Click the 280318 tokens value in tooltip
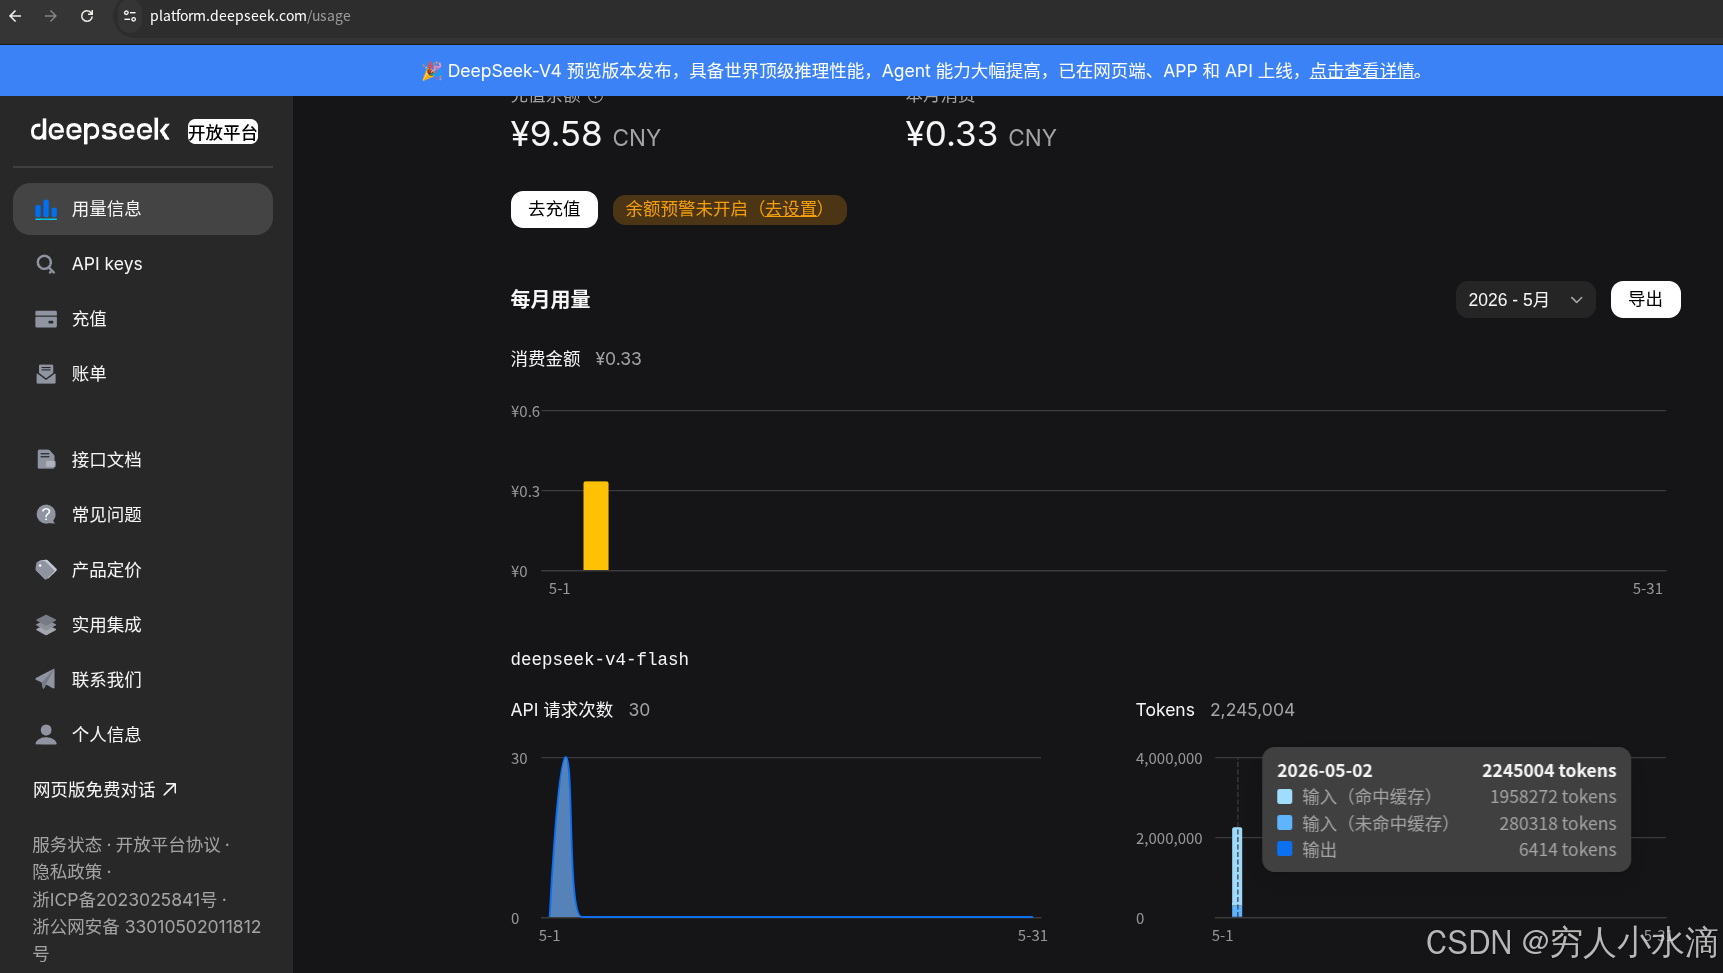1723x973 pixels. click(x=1558, y=824)
